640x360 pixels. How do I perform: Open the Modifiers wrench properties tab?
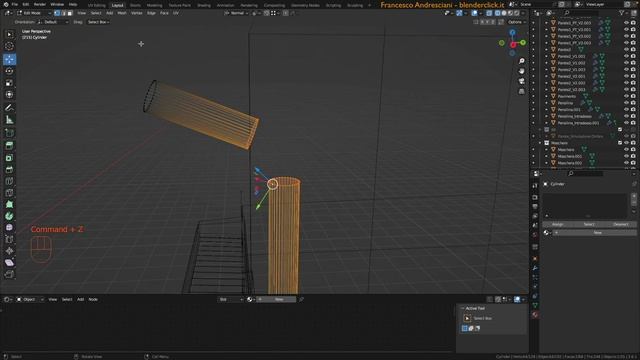535,268
